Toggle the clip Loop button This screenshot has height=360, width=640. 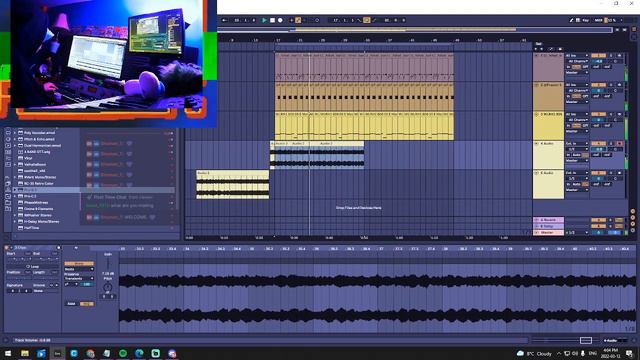[32, 267]
